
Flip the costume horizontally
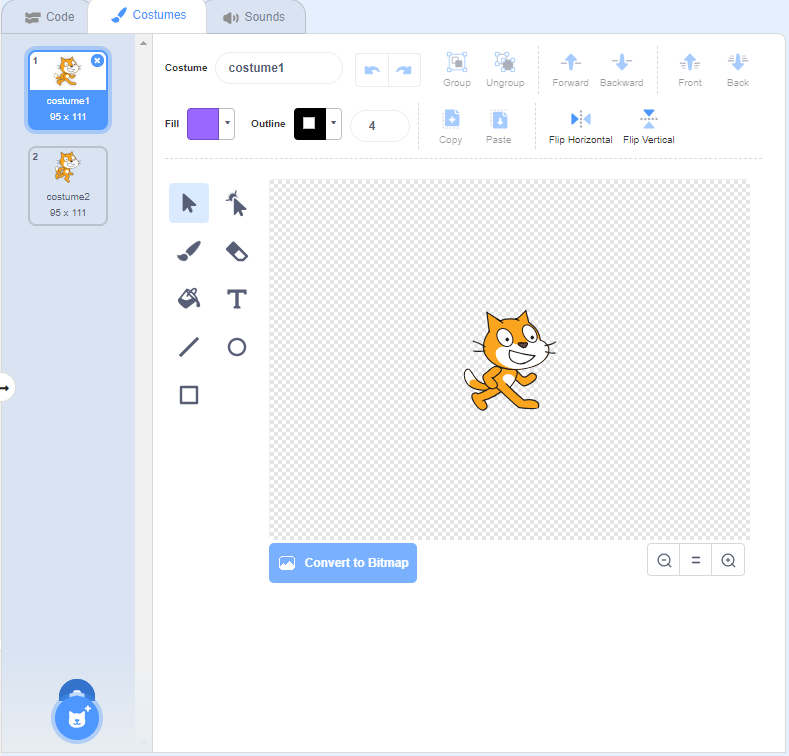[580, 127]
